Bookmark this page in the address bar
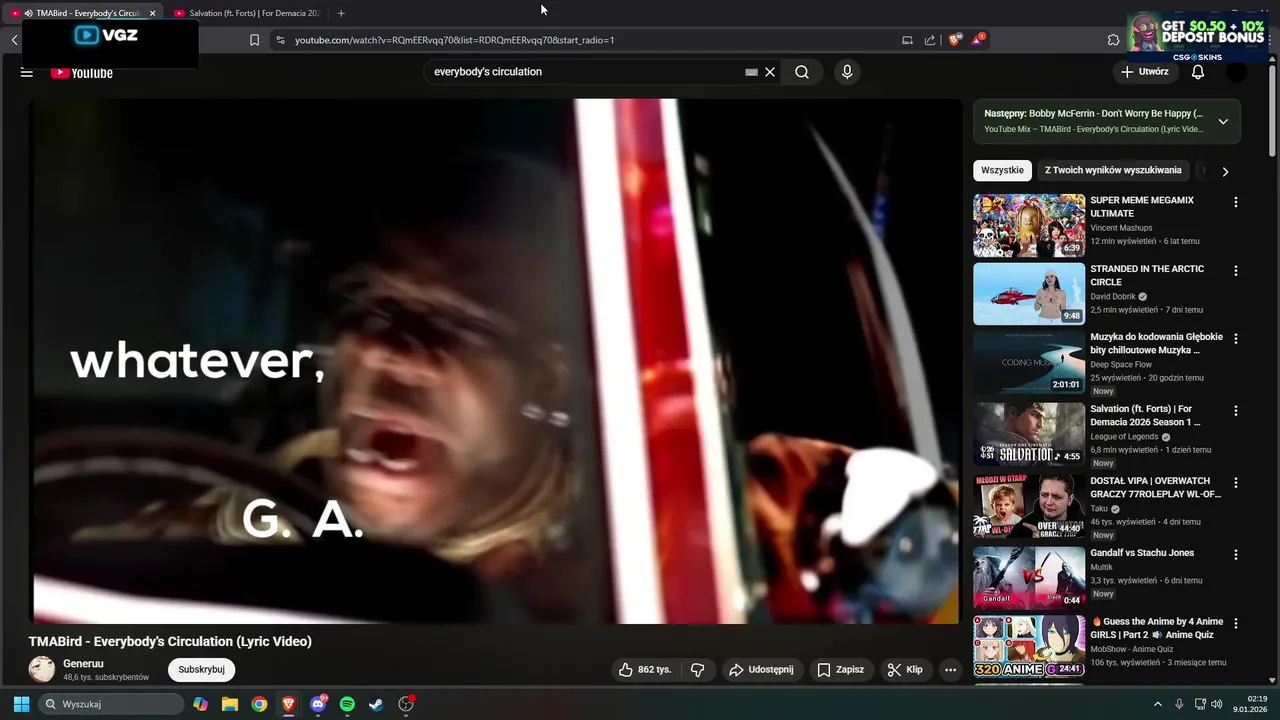 tap(254, 40)
